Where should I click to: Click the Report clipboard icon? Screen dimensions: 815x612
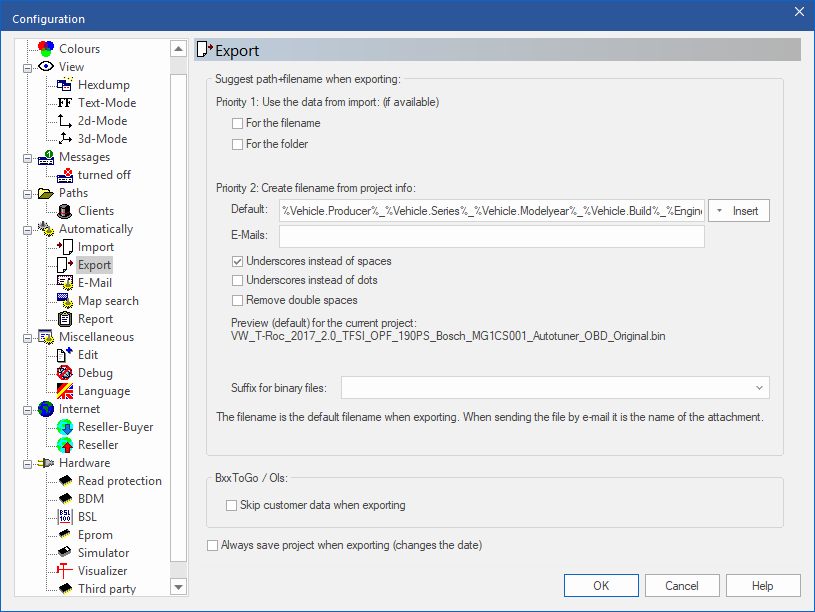65,319
